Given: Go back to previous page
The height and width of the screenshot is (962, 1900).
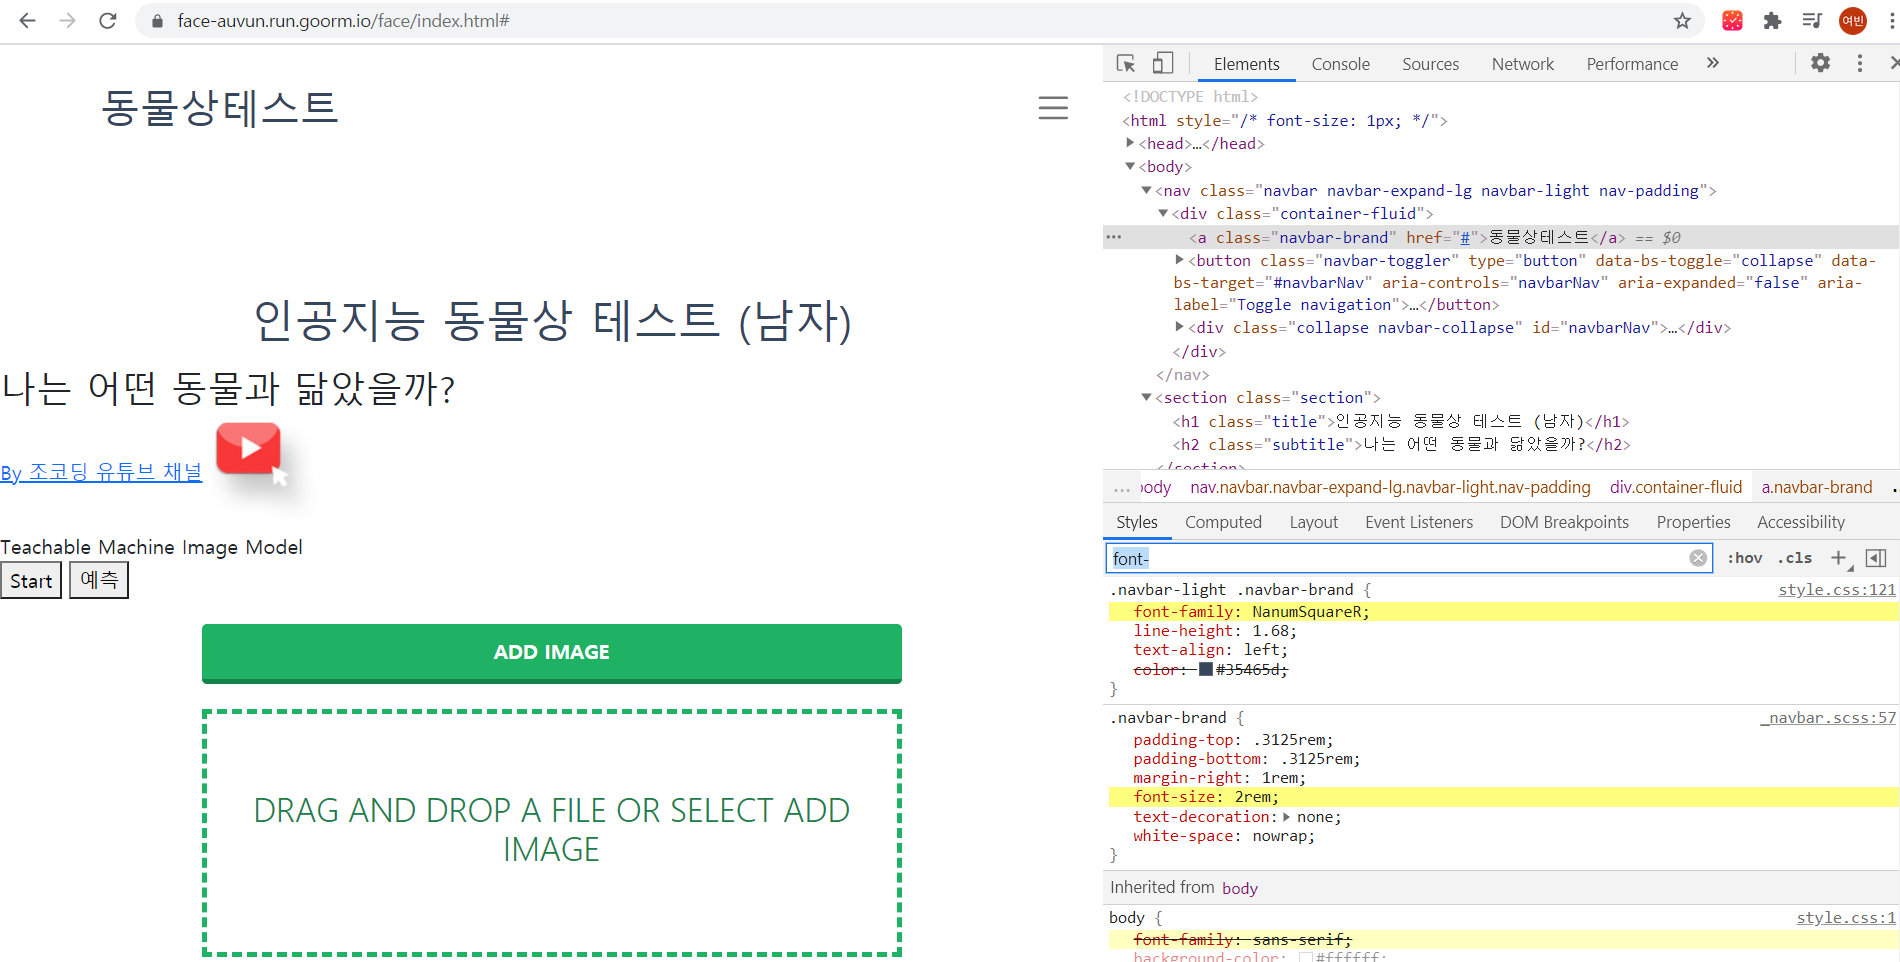Looking at the screenshot, I should coord(27,20).
